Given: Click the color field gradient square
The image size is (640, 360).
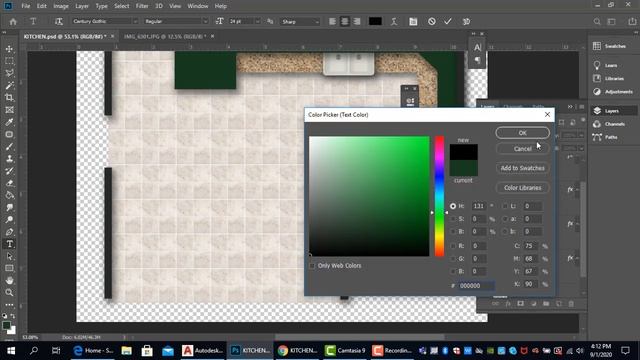Looking at the screenshot, I should click(x=369, y=196).
